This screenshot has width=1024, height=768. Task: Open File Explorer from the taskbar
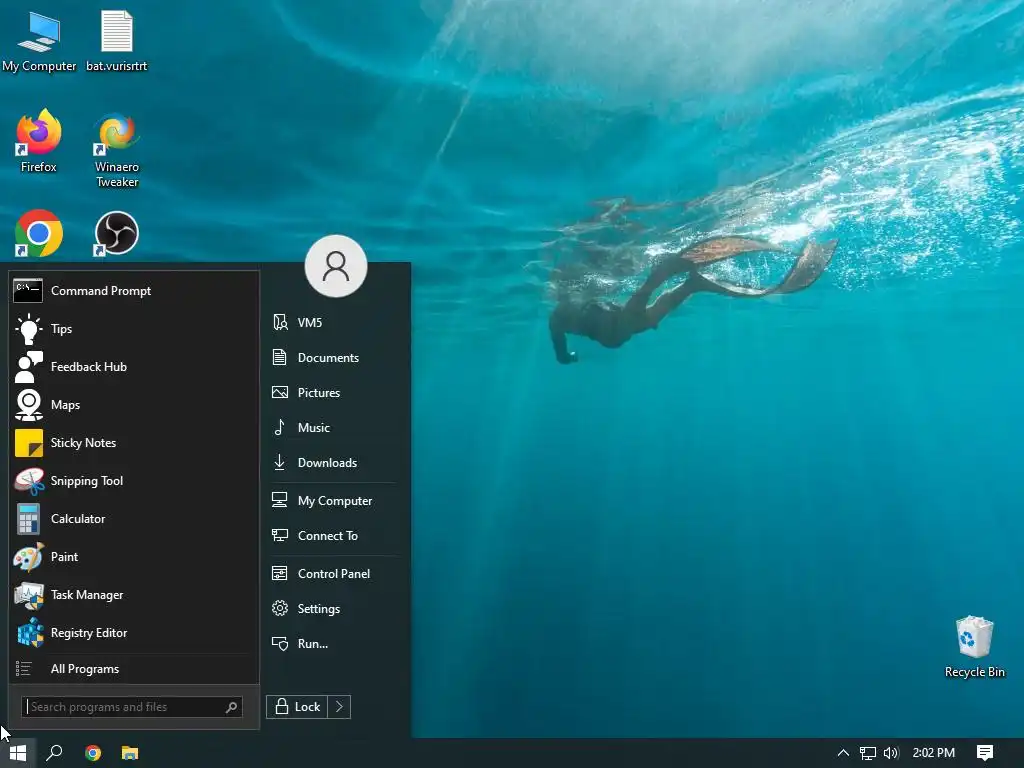(x=130, y=753)
